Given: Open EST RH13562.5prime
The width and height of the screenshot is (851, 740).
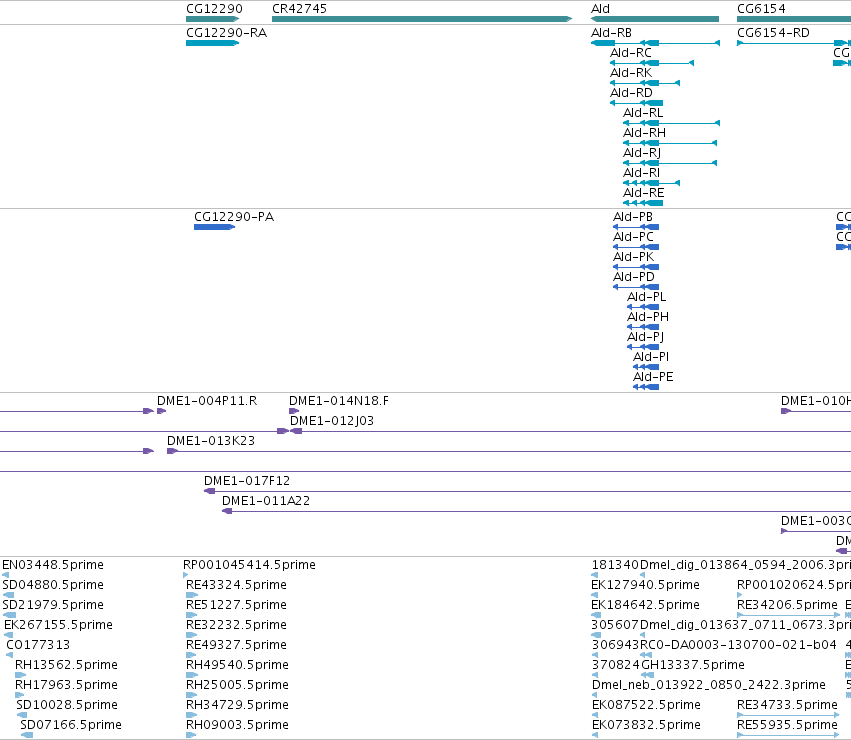Looking at the screenshot, I should point(66,665).
